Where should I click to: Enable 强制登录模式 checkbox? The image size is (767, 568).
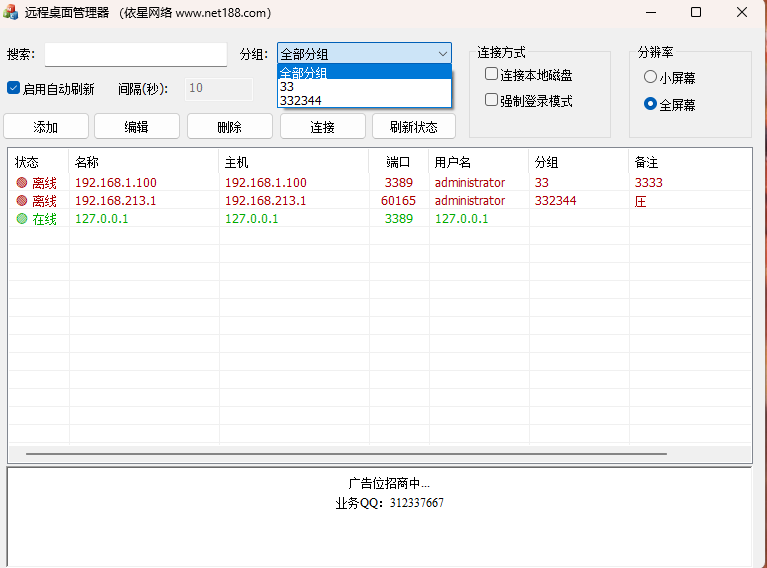(x=491, y=100)
